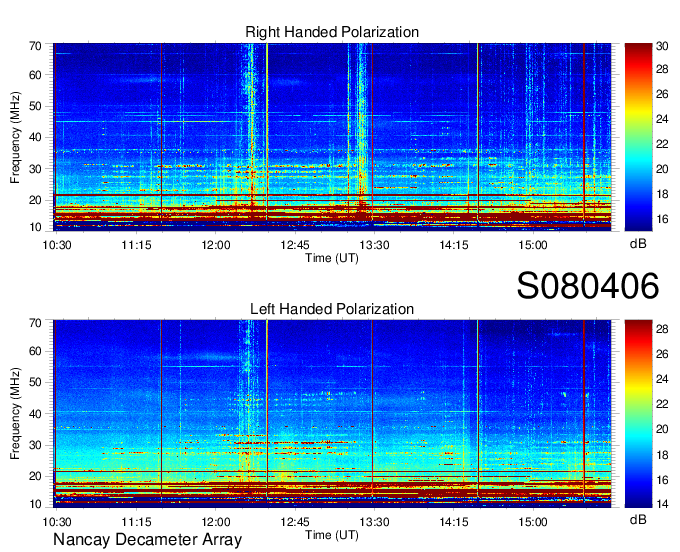Click the 18 value on lower color bar

point(662,454)
